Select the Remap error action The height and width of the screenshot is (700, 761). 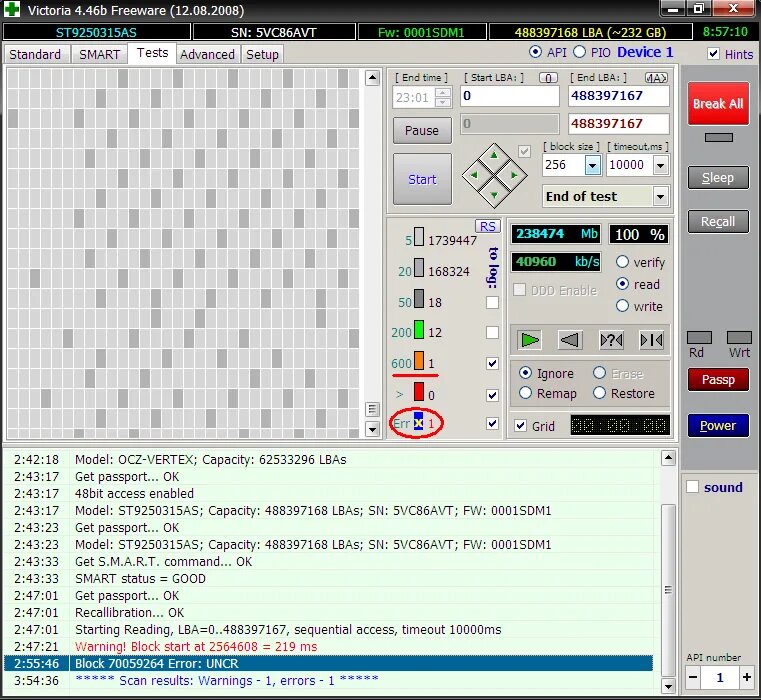tap(525, 393)
